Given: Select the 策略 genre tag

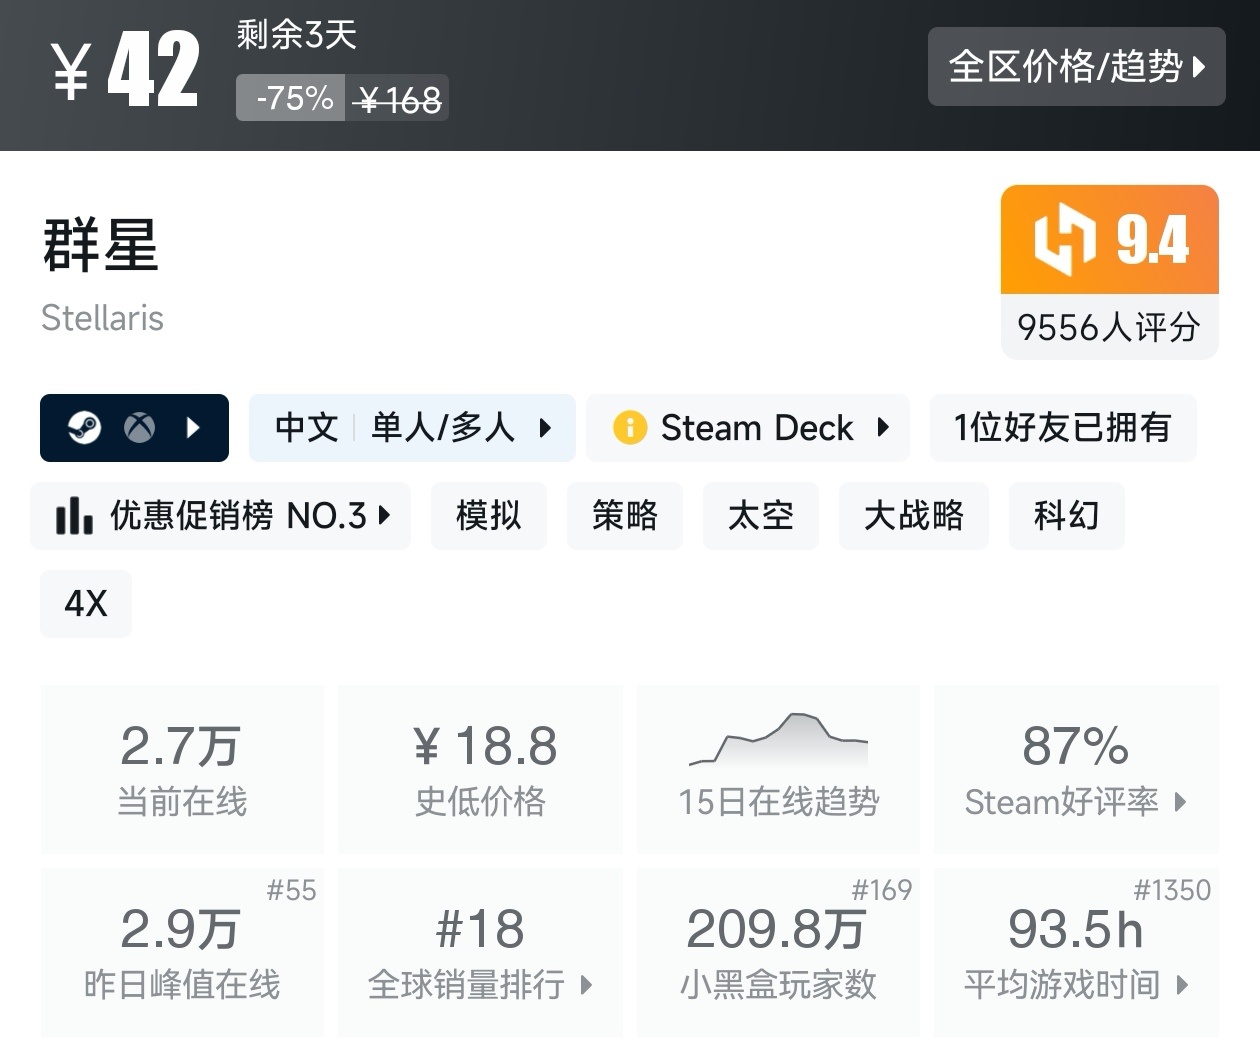Looking at the screenshot, I should point(625,516).
